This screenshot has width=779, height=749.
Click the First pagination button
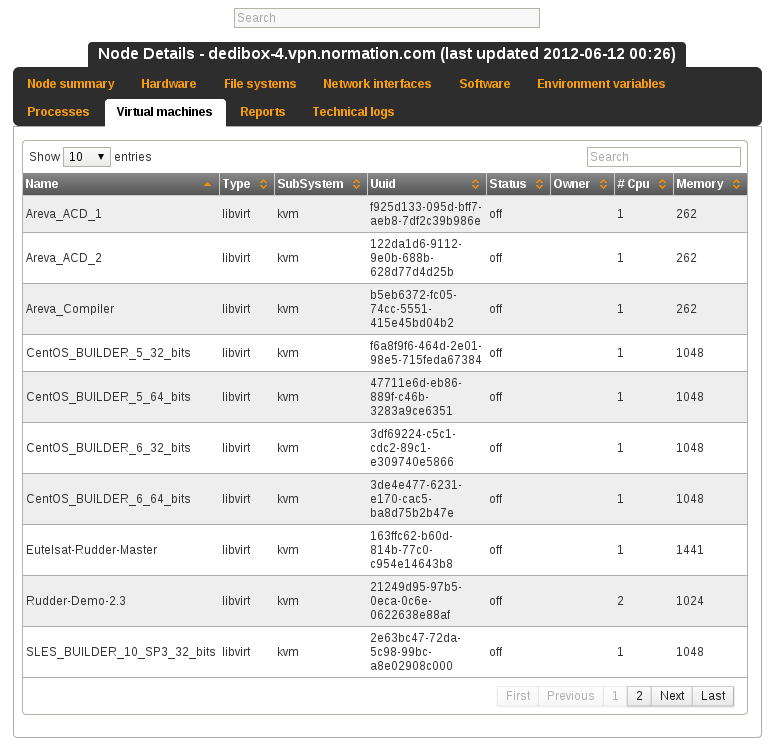point(518,696)
